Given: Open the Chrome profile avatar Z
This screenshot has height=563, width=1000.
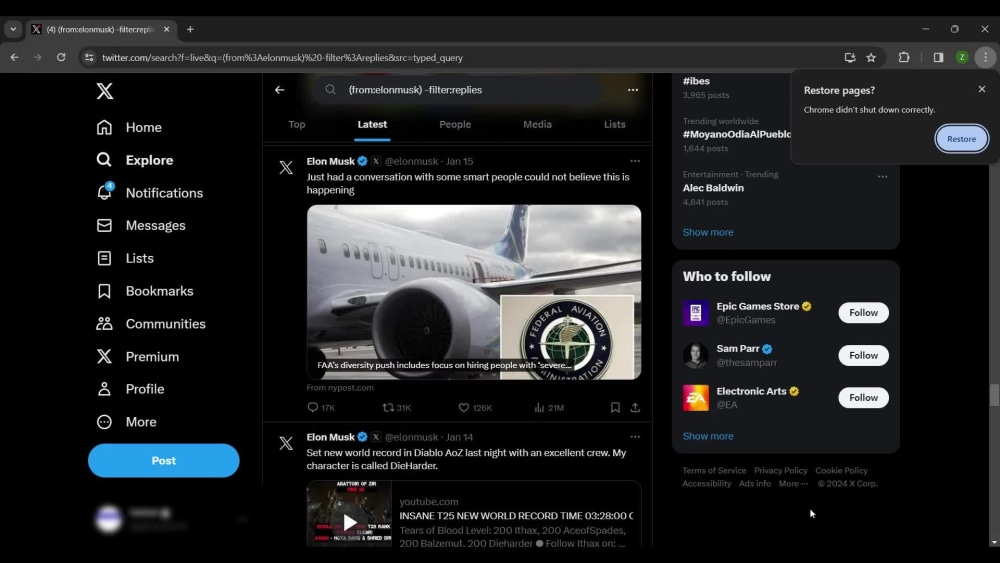Looking at the screenshot, I should pyautogui.click(x=962, y=57).
